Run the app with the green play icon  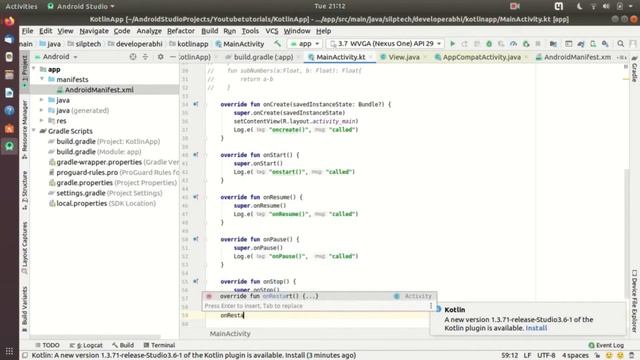pos(452,44)
